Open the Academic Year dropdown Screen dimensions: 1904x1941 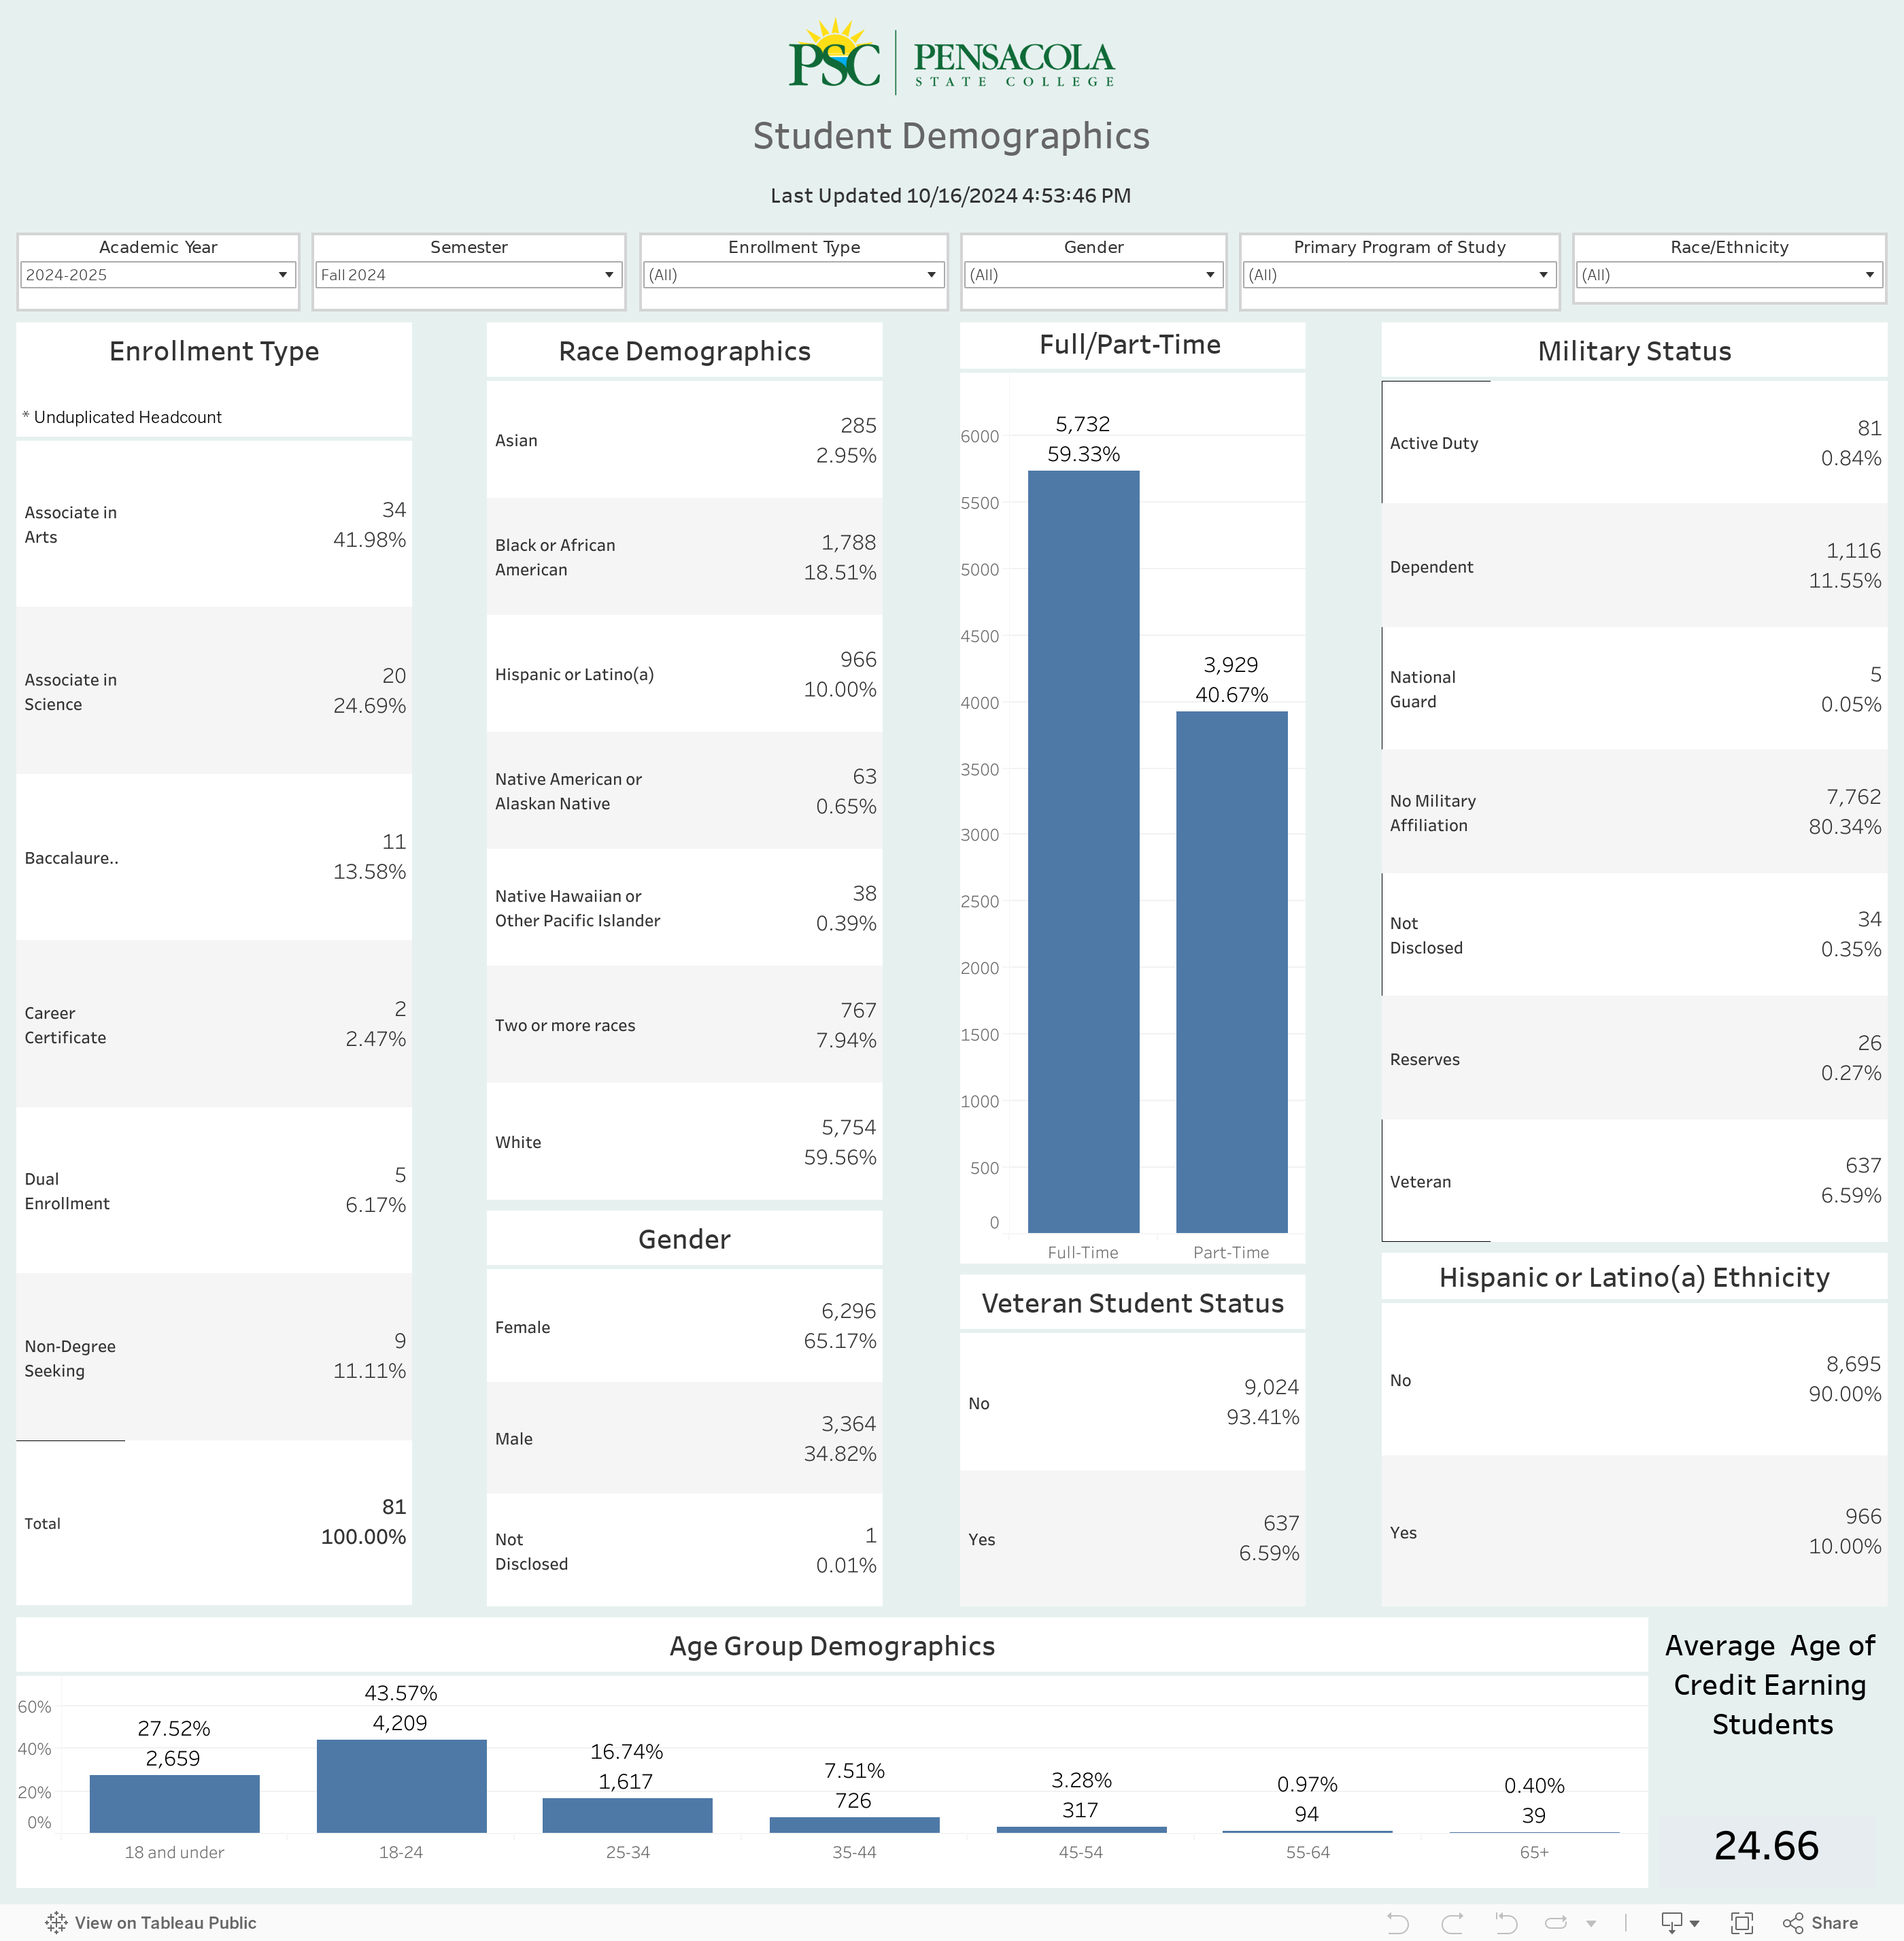pyautogui.click(x=158, y=274)
